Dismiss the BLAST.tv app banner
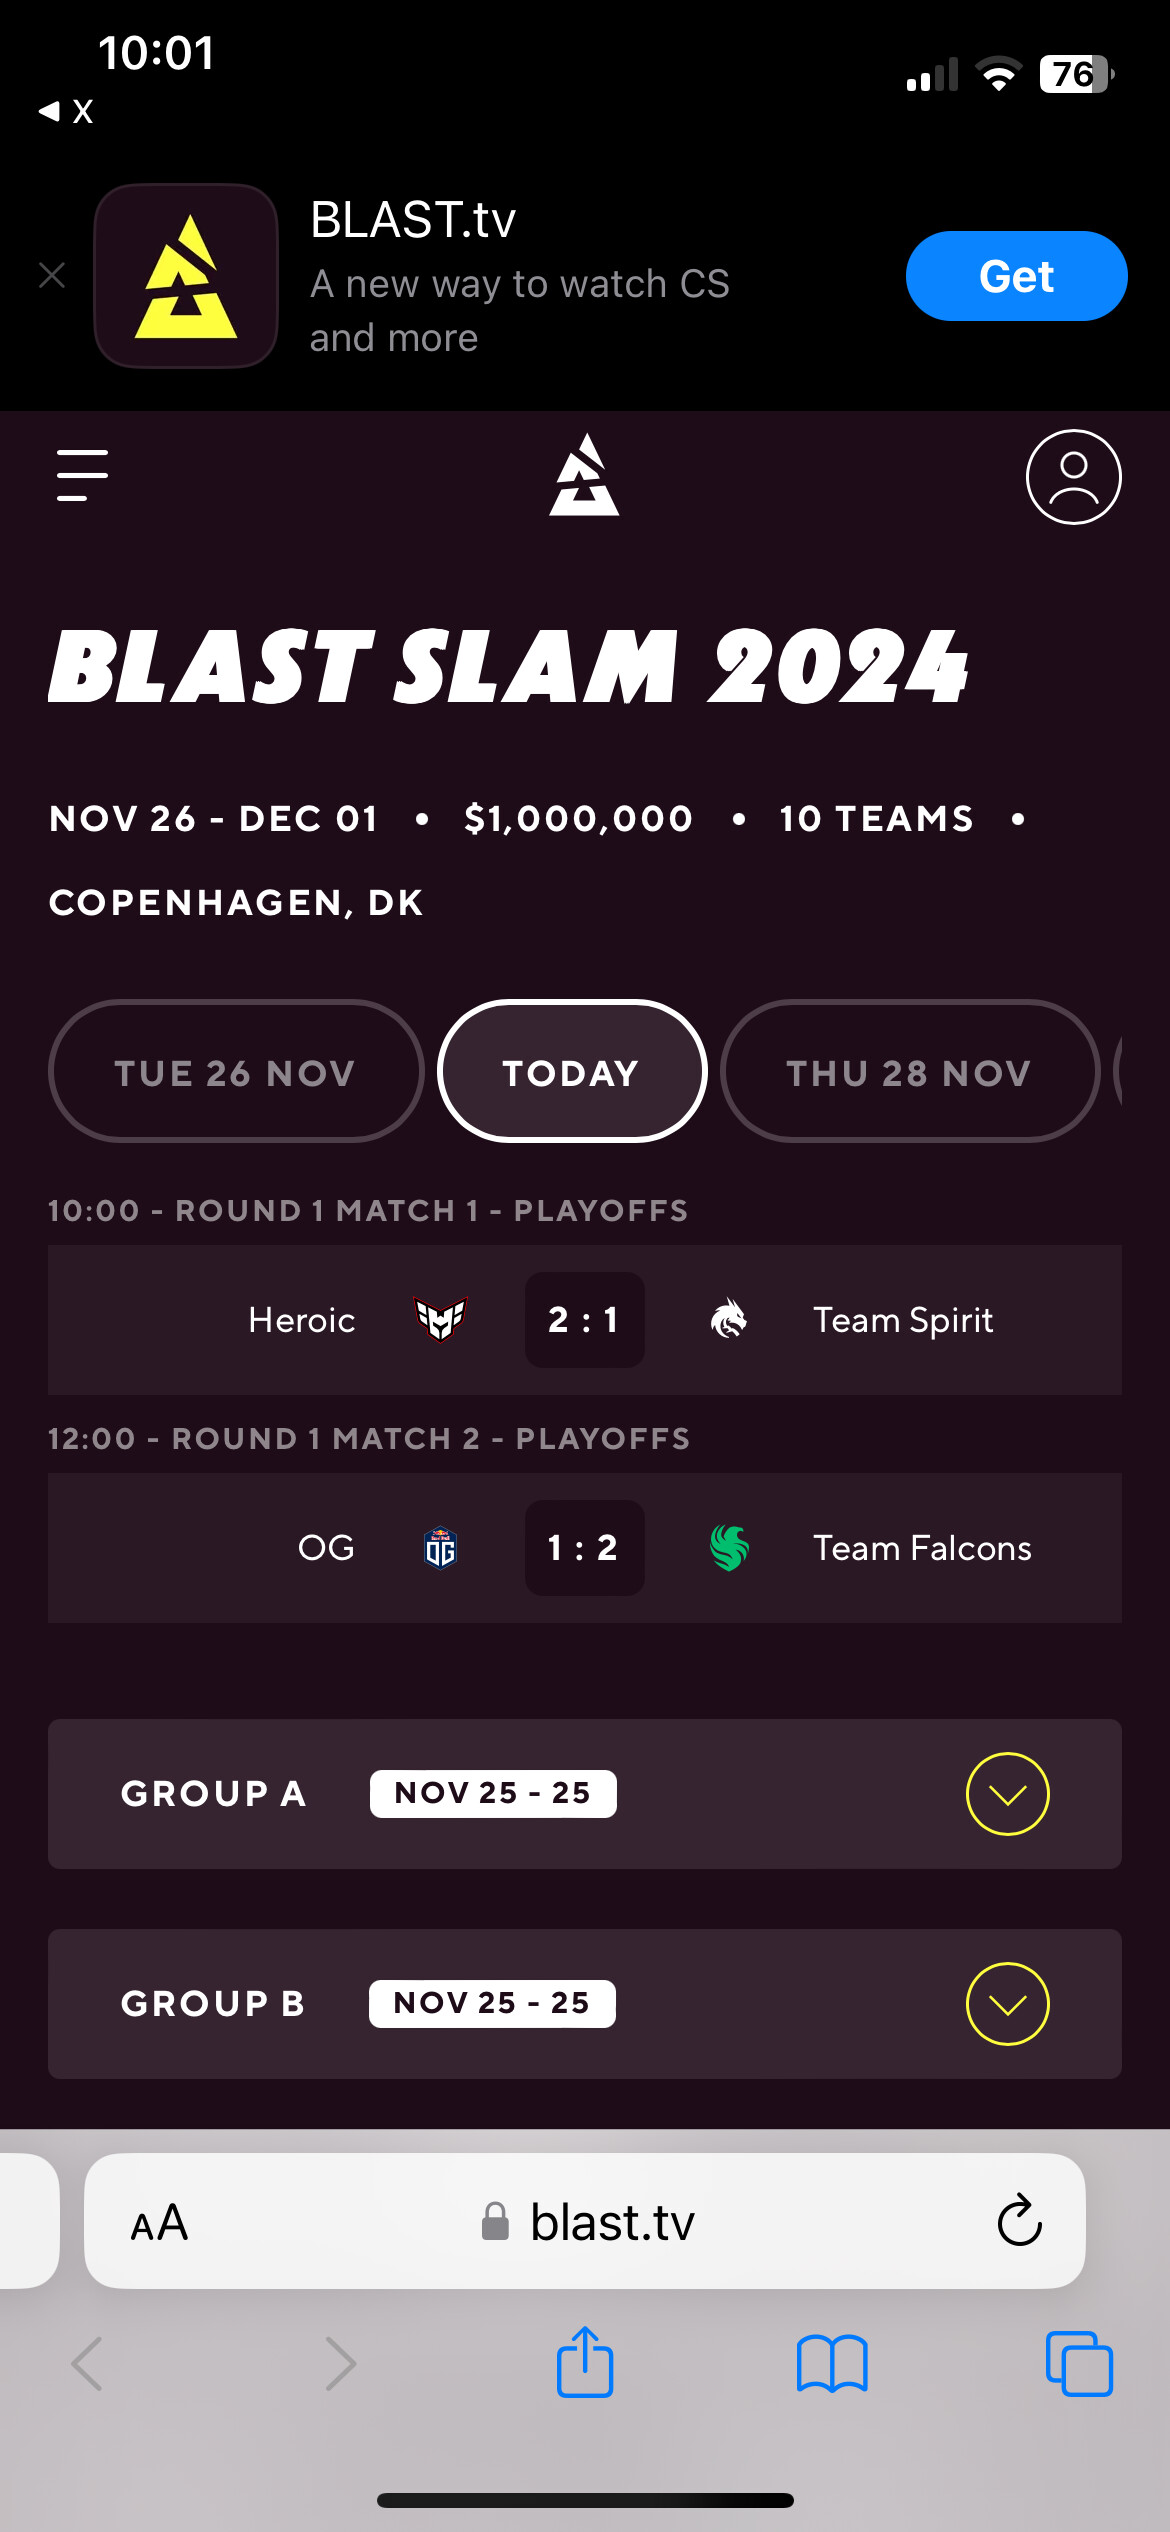Screen dimensions: 1170x2532 [x=52, y=275]
